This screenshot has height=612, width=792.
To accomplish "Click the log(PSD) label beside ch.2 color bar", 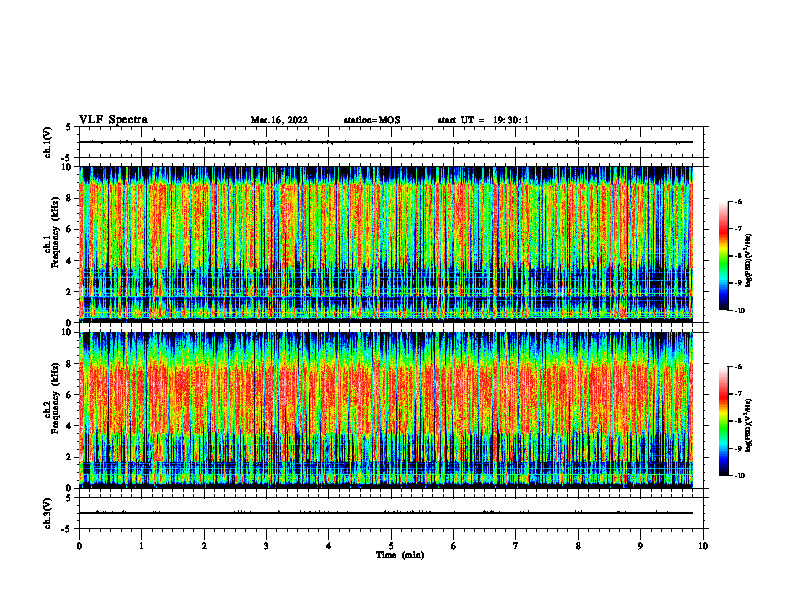I will click(x=749, y=426).
